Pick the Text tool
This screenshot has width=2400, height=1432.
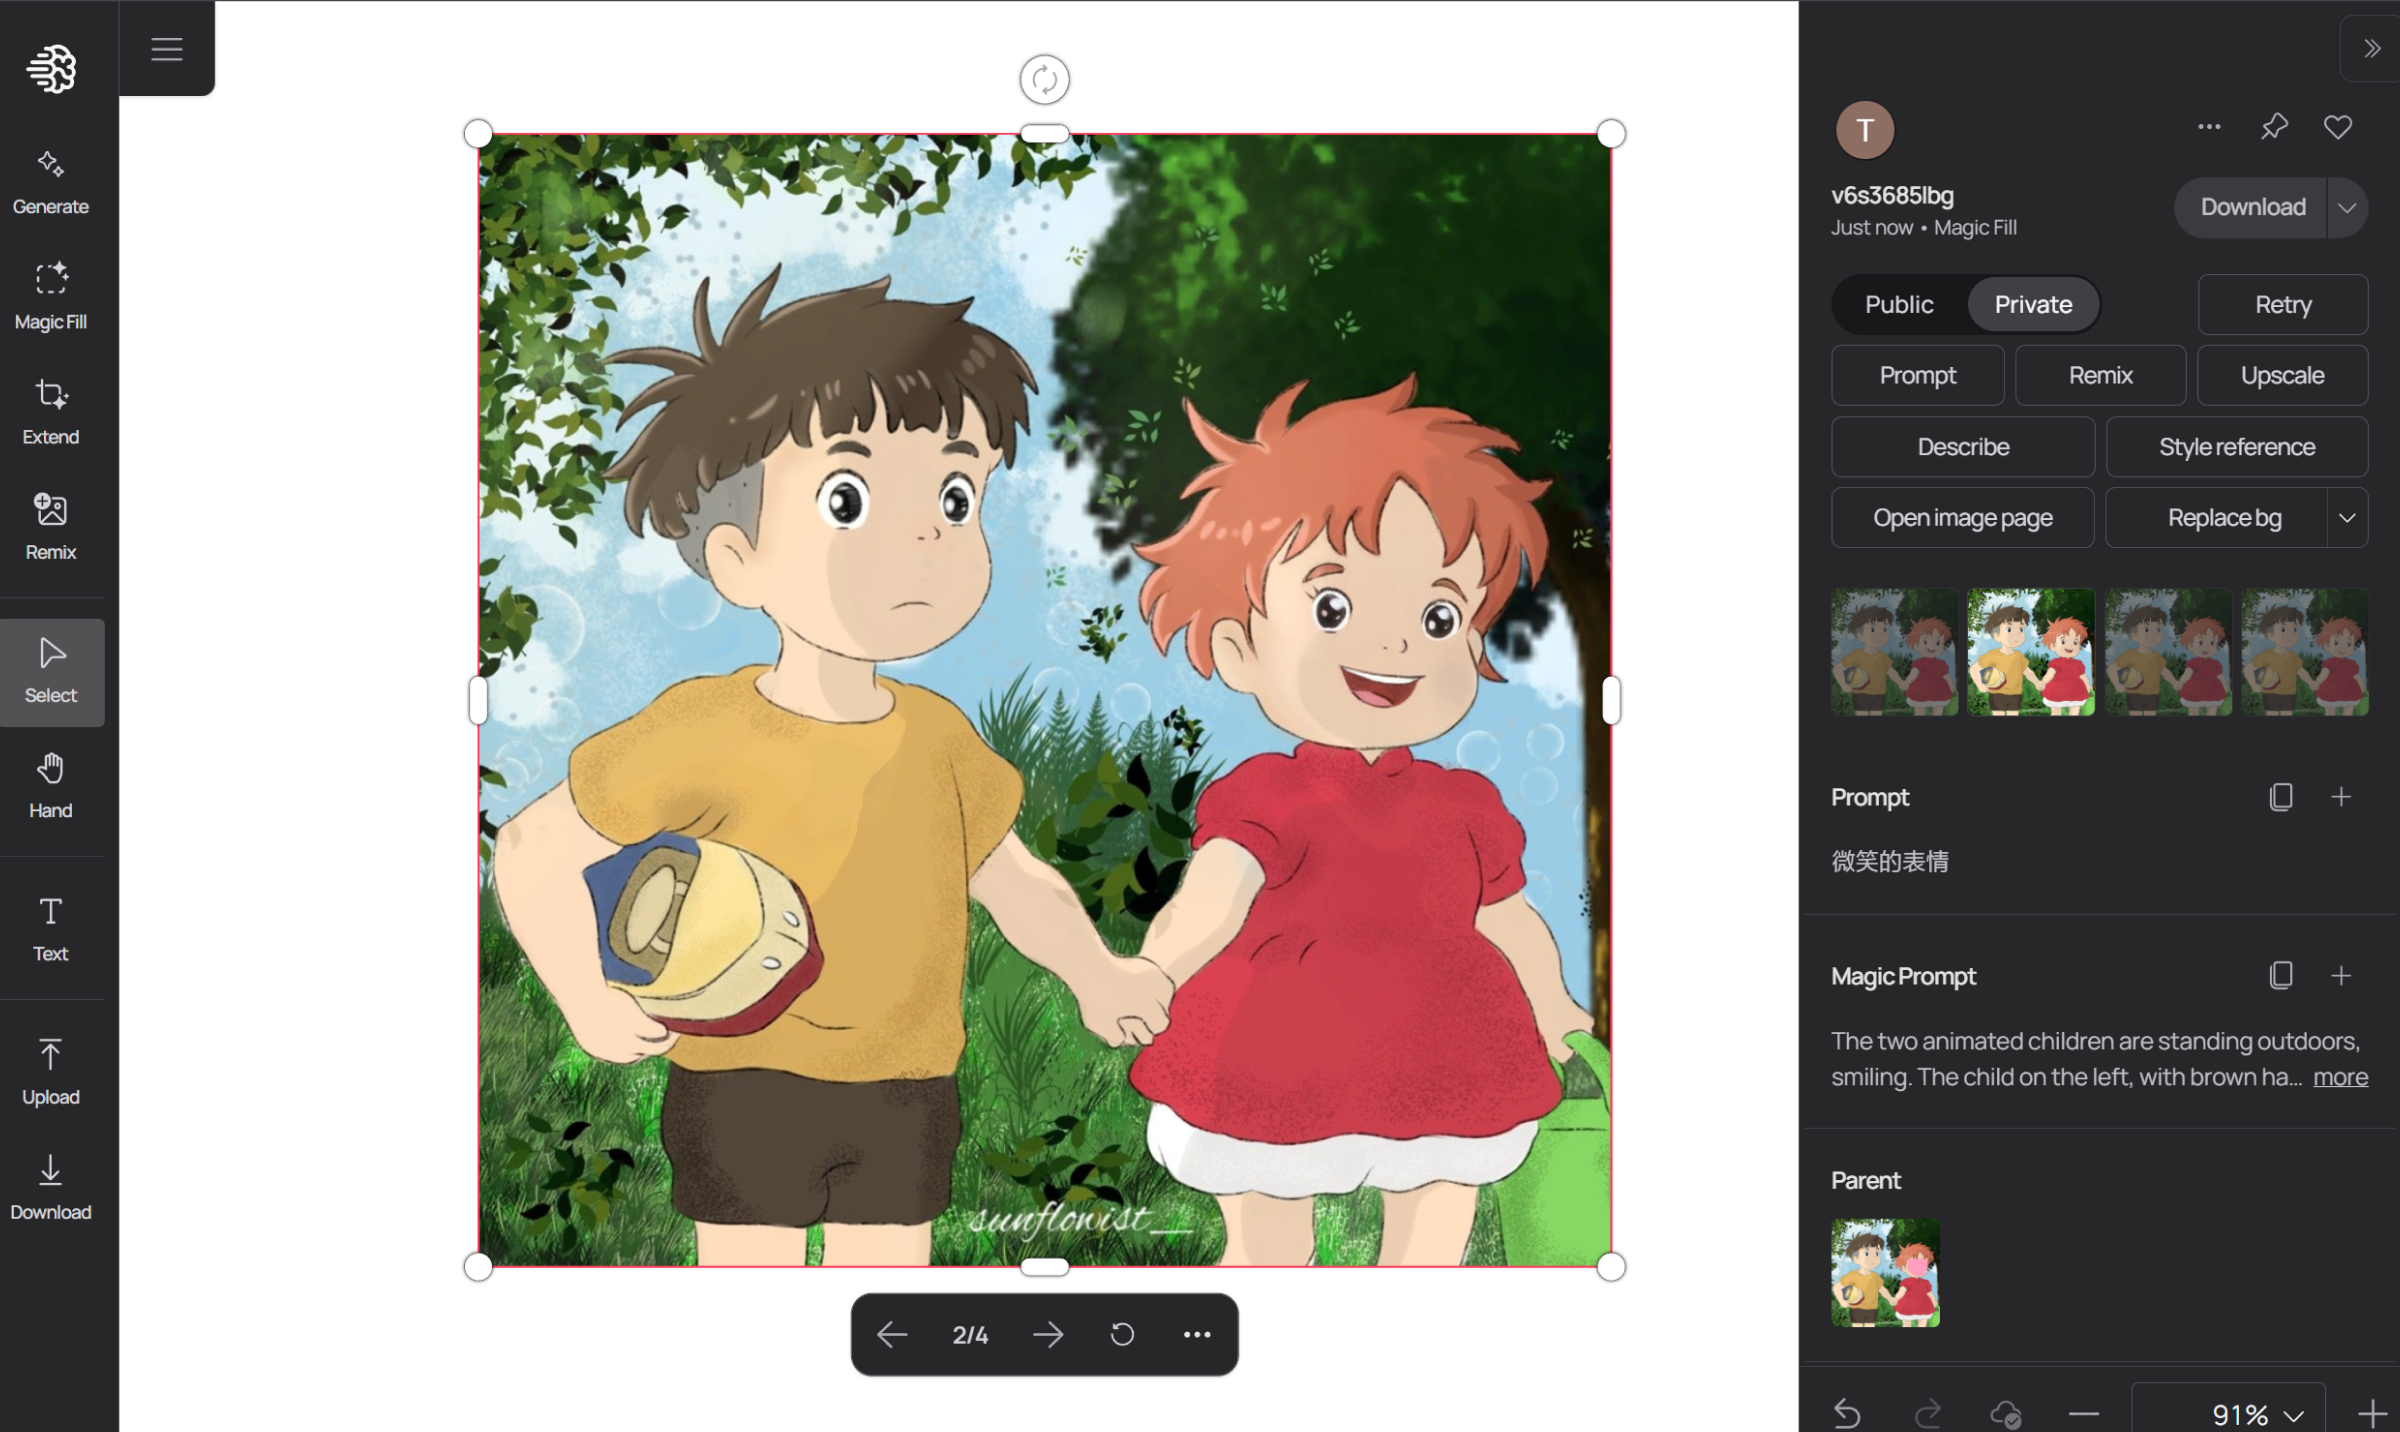pos(51,929)
